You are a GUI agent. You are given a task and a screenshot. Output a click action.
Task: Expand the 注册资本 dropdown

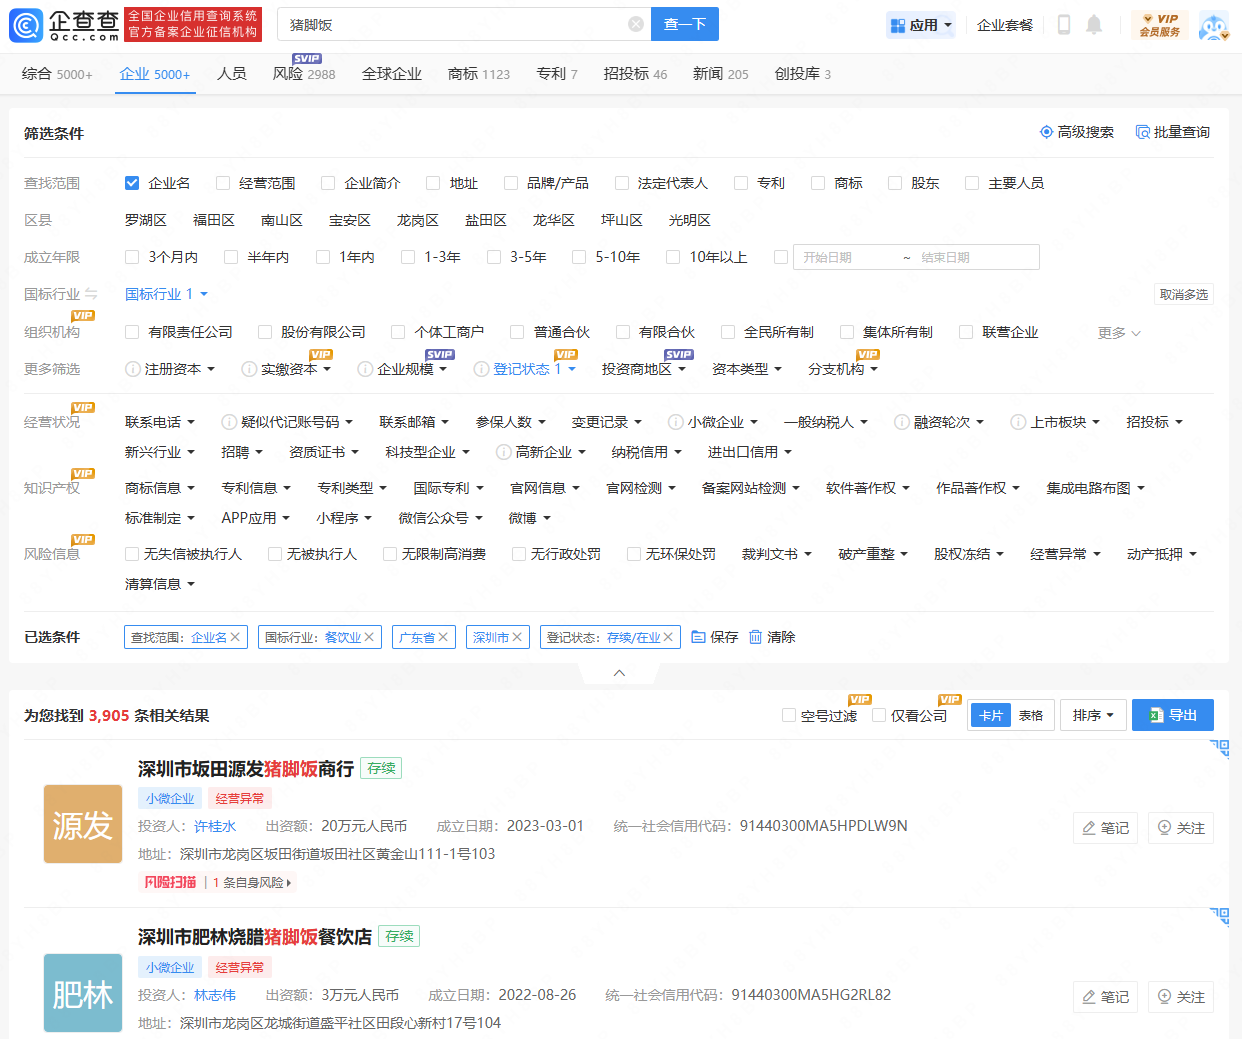[180, 369]
